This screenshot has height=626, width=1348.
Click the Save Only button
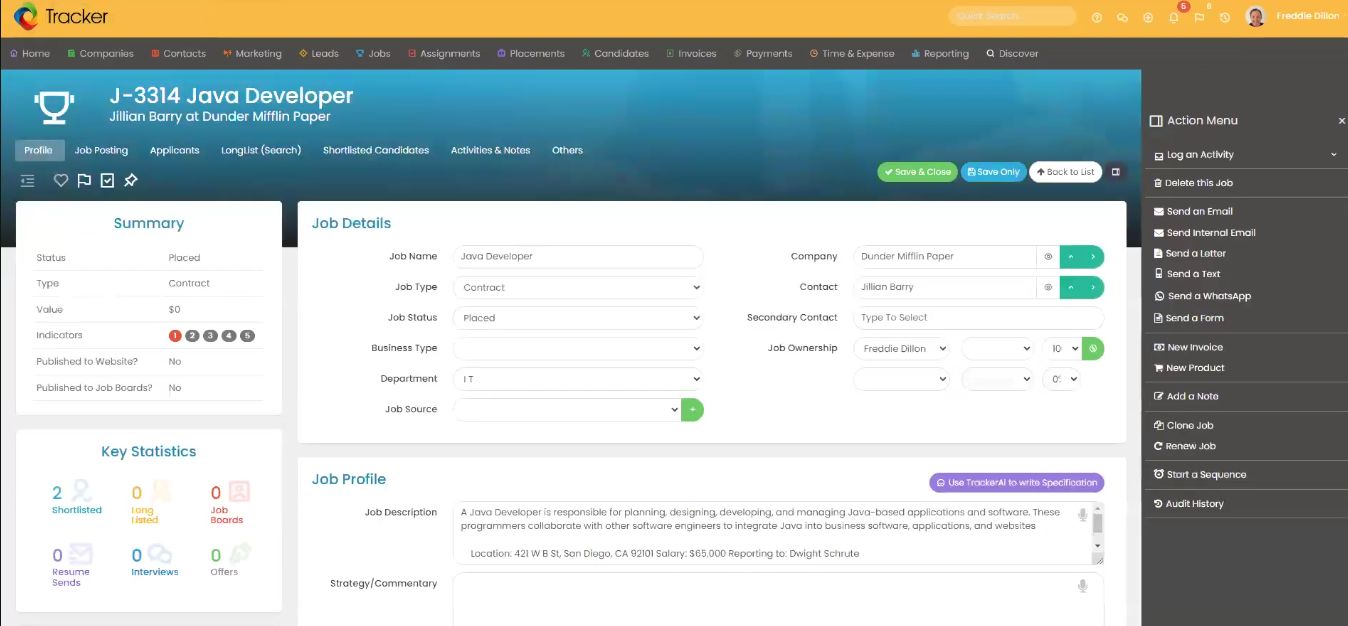993,172
